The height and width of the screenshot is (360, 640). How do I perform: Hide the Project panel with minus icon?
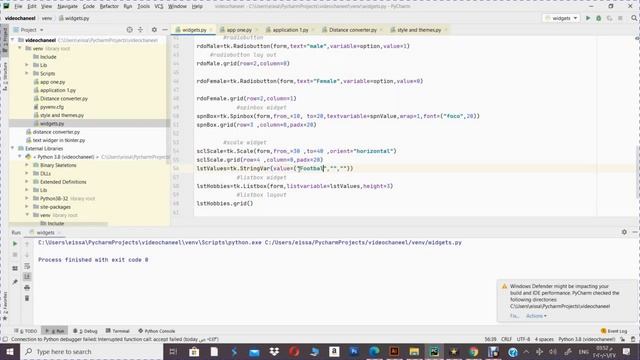165,30
